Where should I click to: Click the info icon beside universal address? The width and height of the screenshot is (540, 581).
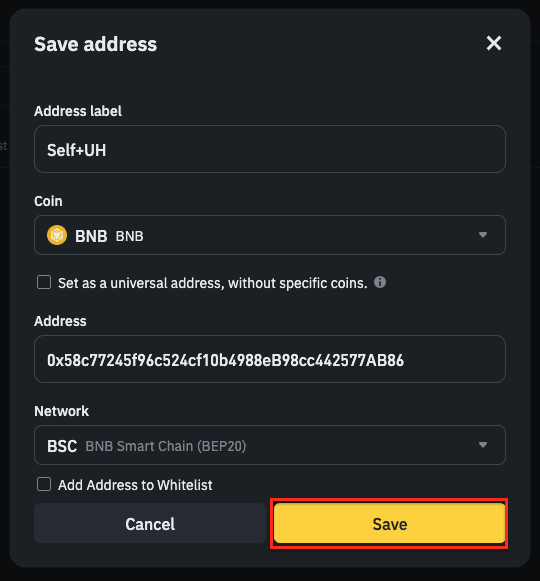pyautogui.click(x=380, y=282)
